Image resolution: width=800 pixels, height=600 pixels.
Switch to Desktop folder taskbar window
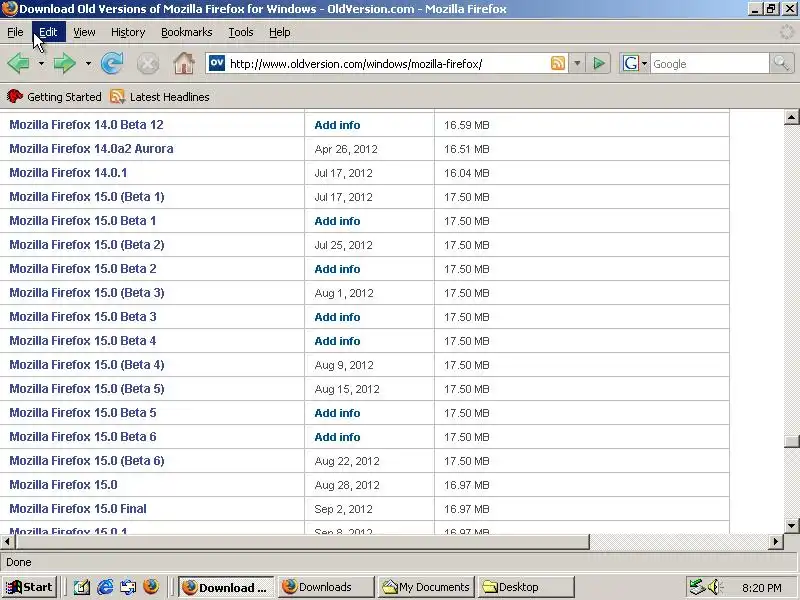click(527, 587)
